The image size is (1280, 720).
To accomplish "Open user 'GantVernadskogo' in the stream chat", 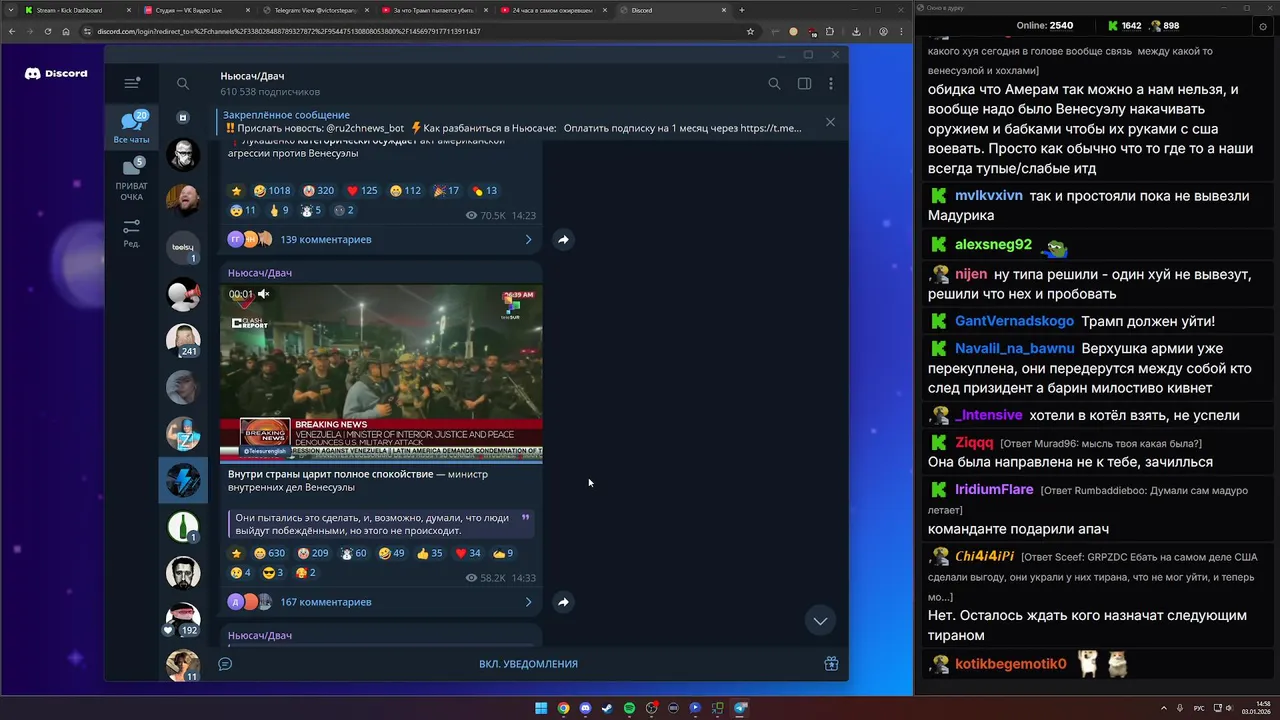I will tap(1014, 321).
